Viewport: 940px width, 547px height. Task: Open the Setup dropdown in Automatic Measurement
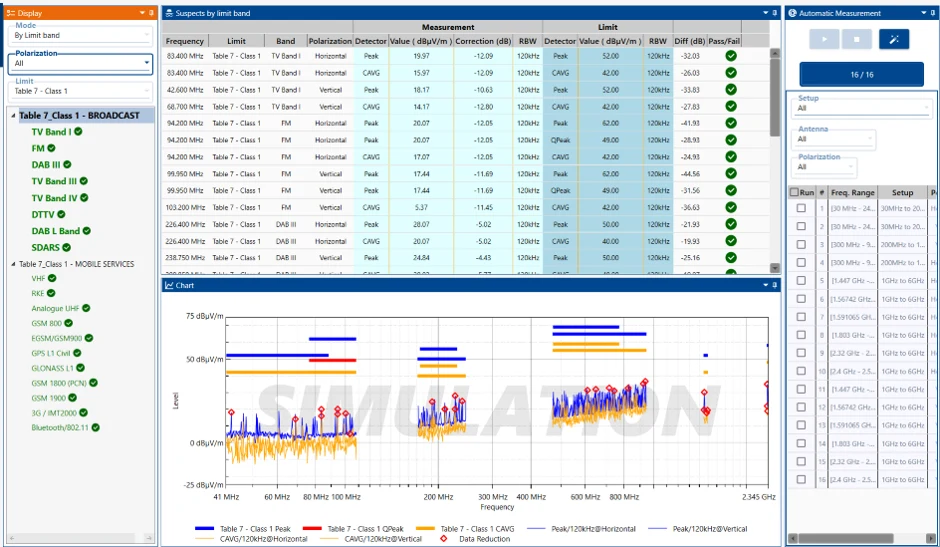(x=861, y=108)
